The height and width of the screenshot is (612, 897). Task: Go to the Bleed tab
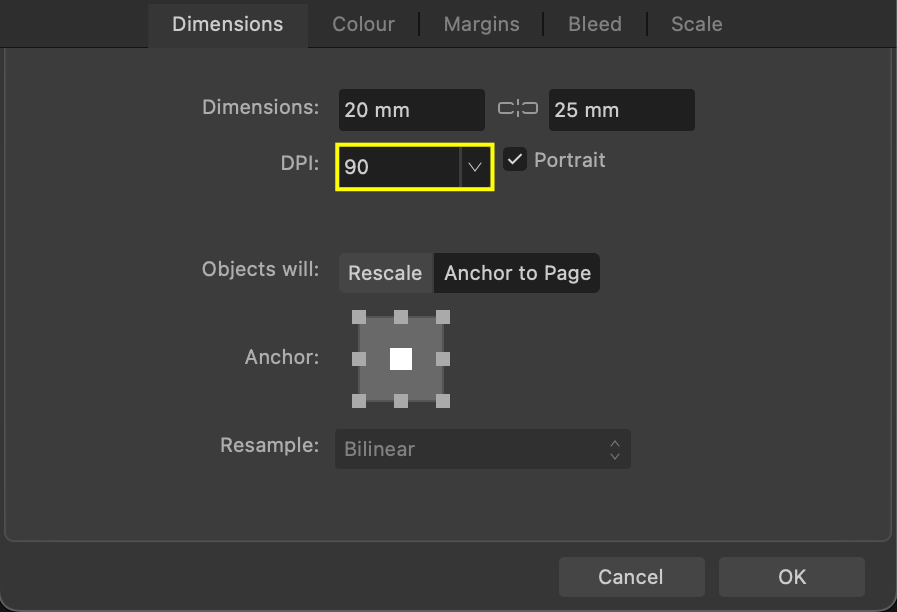click(x=595, y=24)
